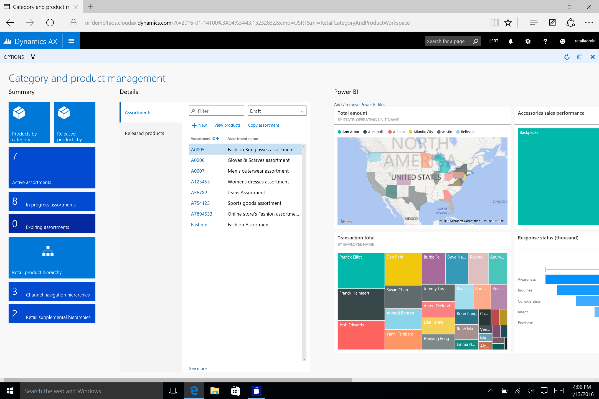Click the Filter input field
The height and width of the screenshot is (399, 599).
(217, 111)
